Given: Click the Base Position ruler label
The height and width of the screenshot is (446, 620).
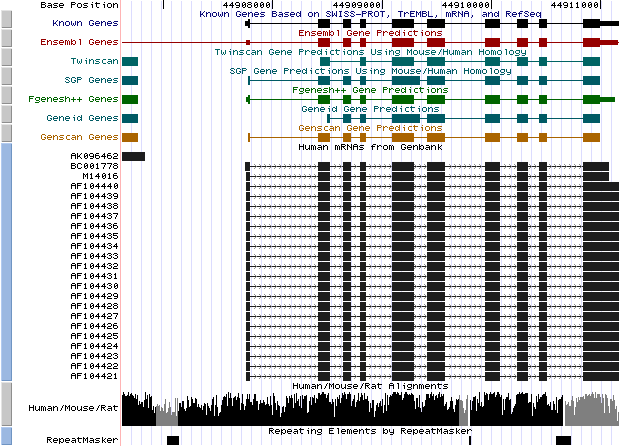Looking at the screenshot, I should coord(79,5).
